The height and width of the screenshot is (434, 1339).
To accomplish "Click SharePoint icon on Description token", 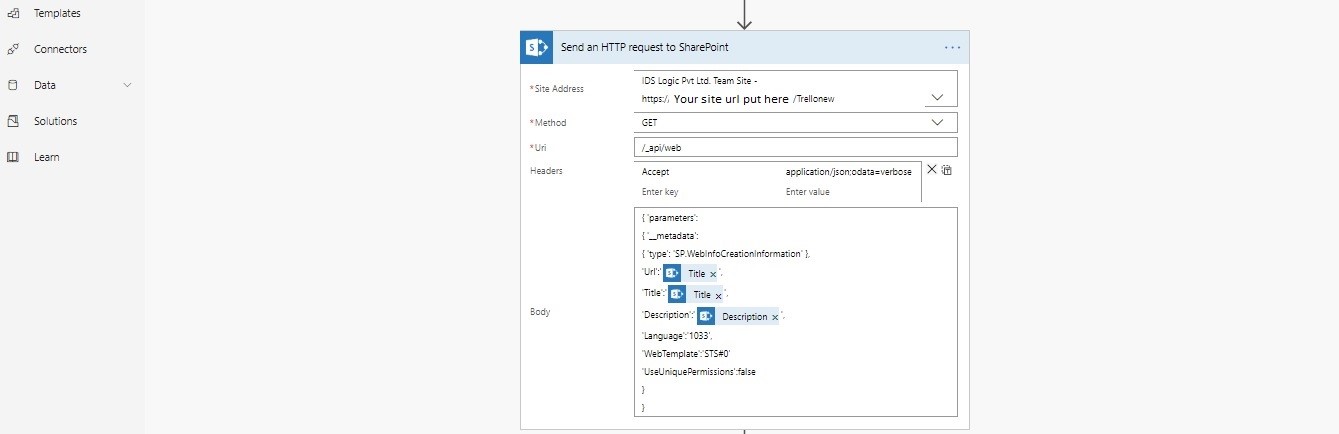I will 706,316.
